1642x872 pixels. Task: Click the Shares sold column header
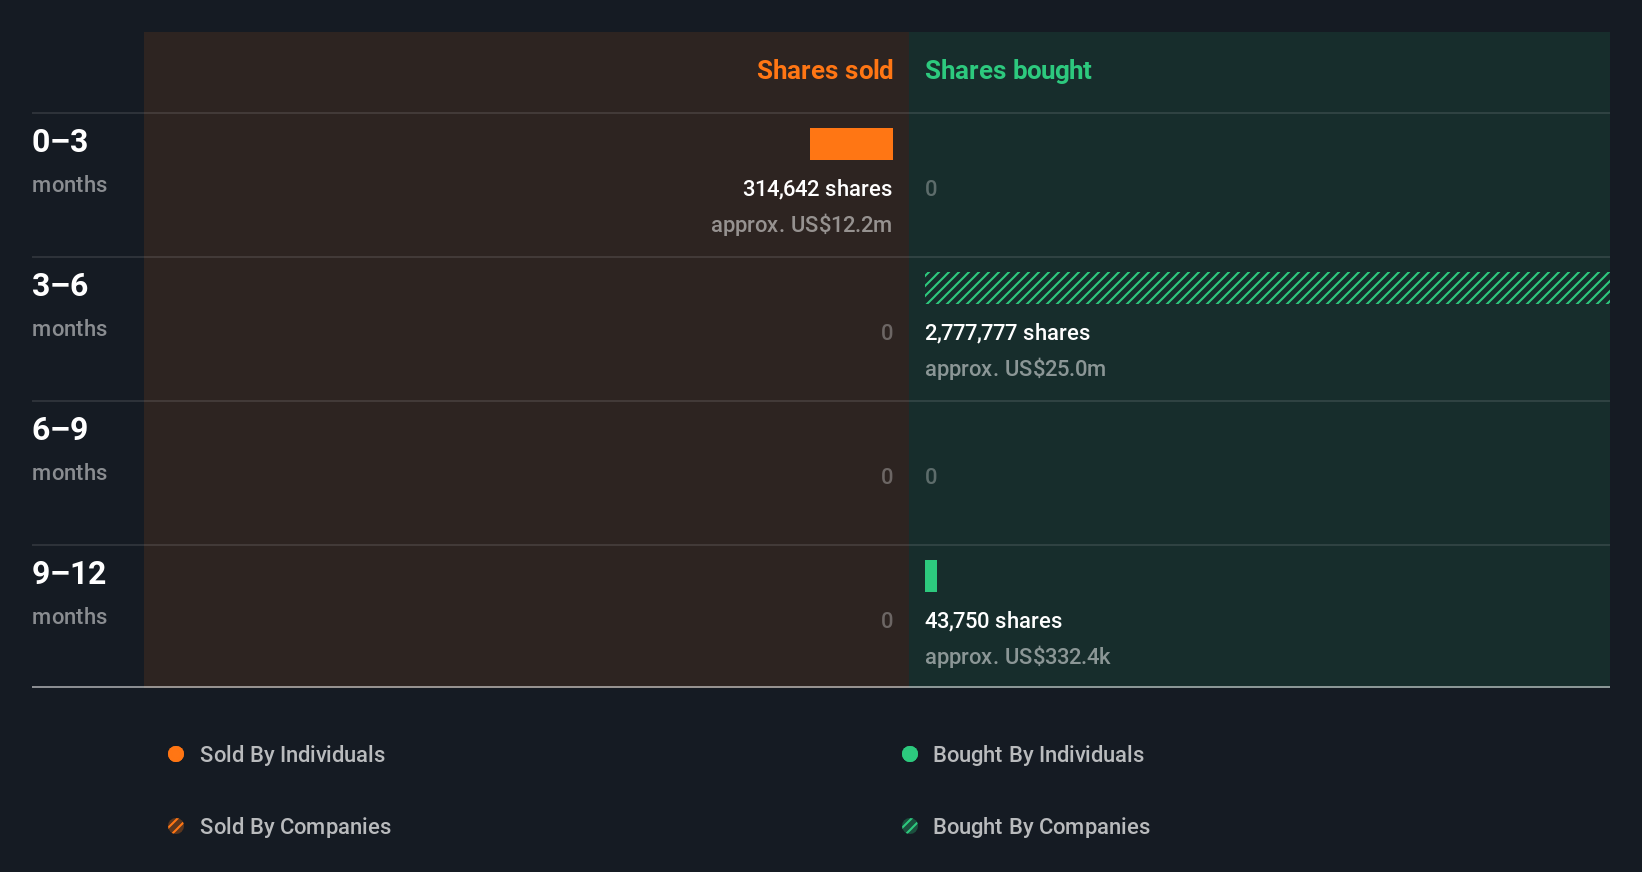(x=825, y=70)
